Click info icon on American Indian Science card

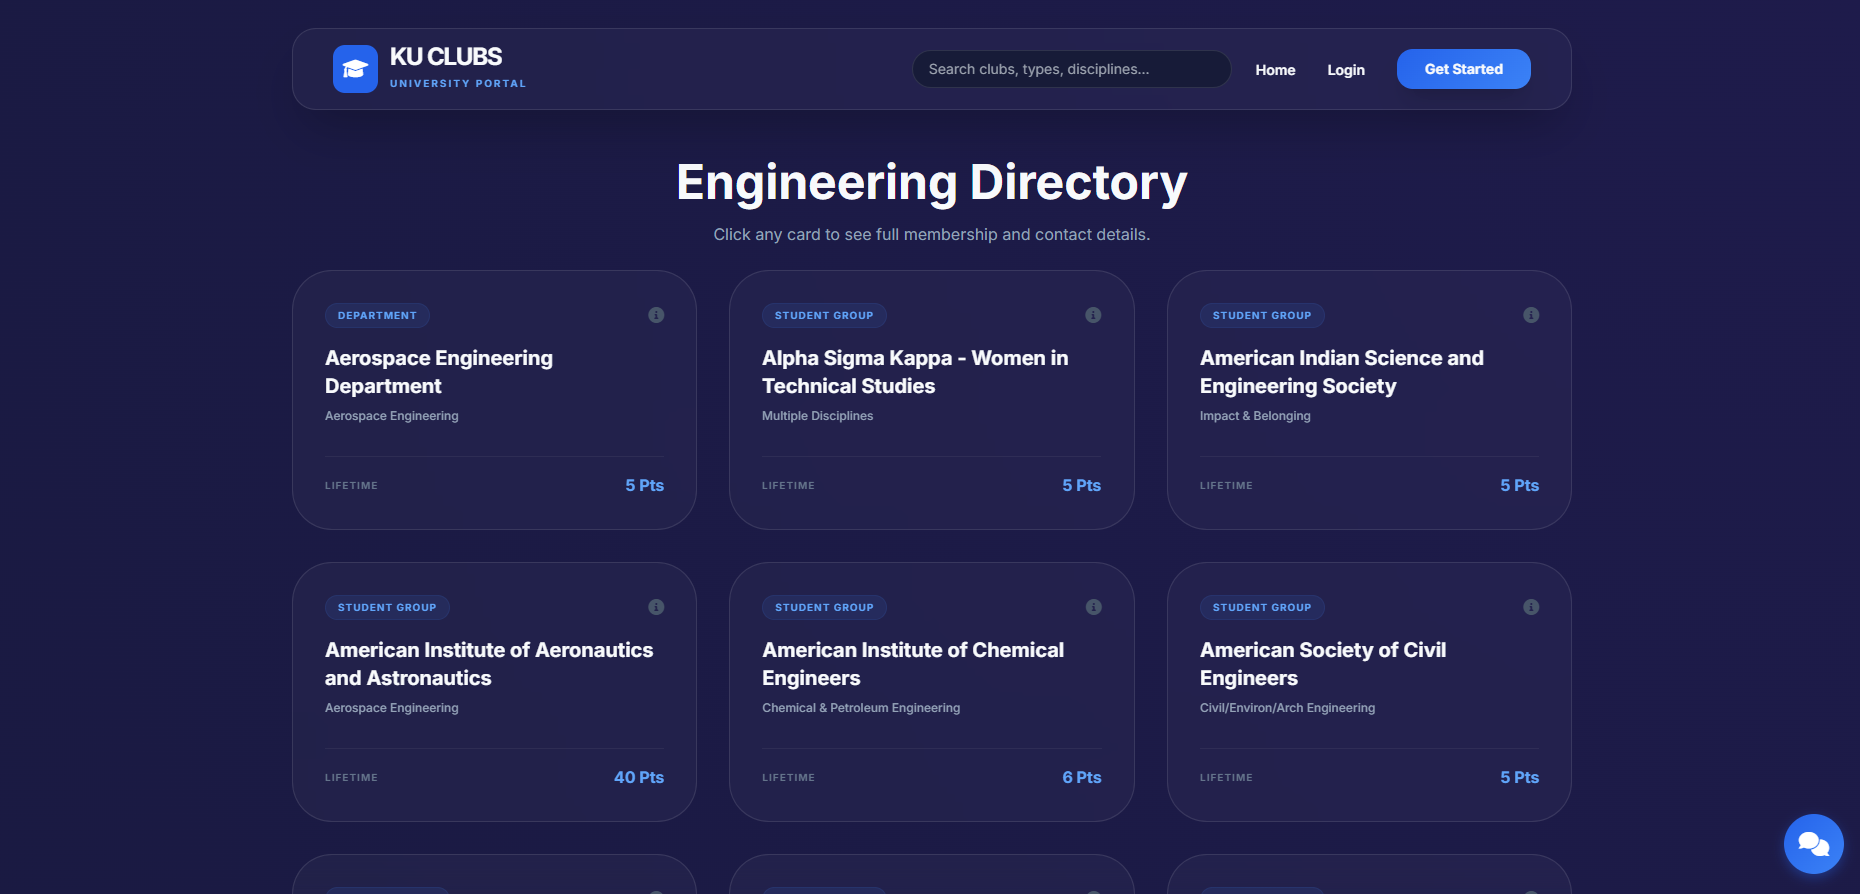[x=1531, y=315]
